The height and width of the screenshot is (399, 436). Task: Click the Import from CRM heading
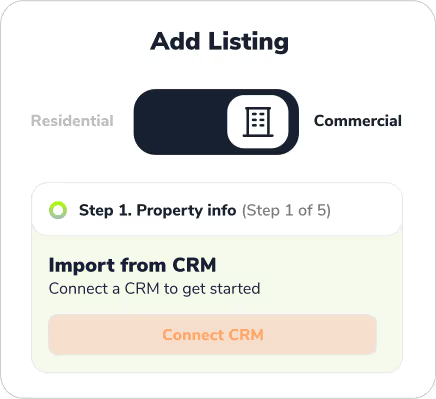133,265
